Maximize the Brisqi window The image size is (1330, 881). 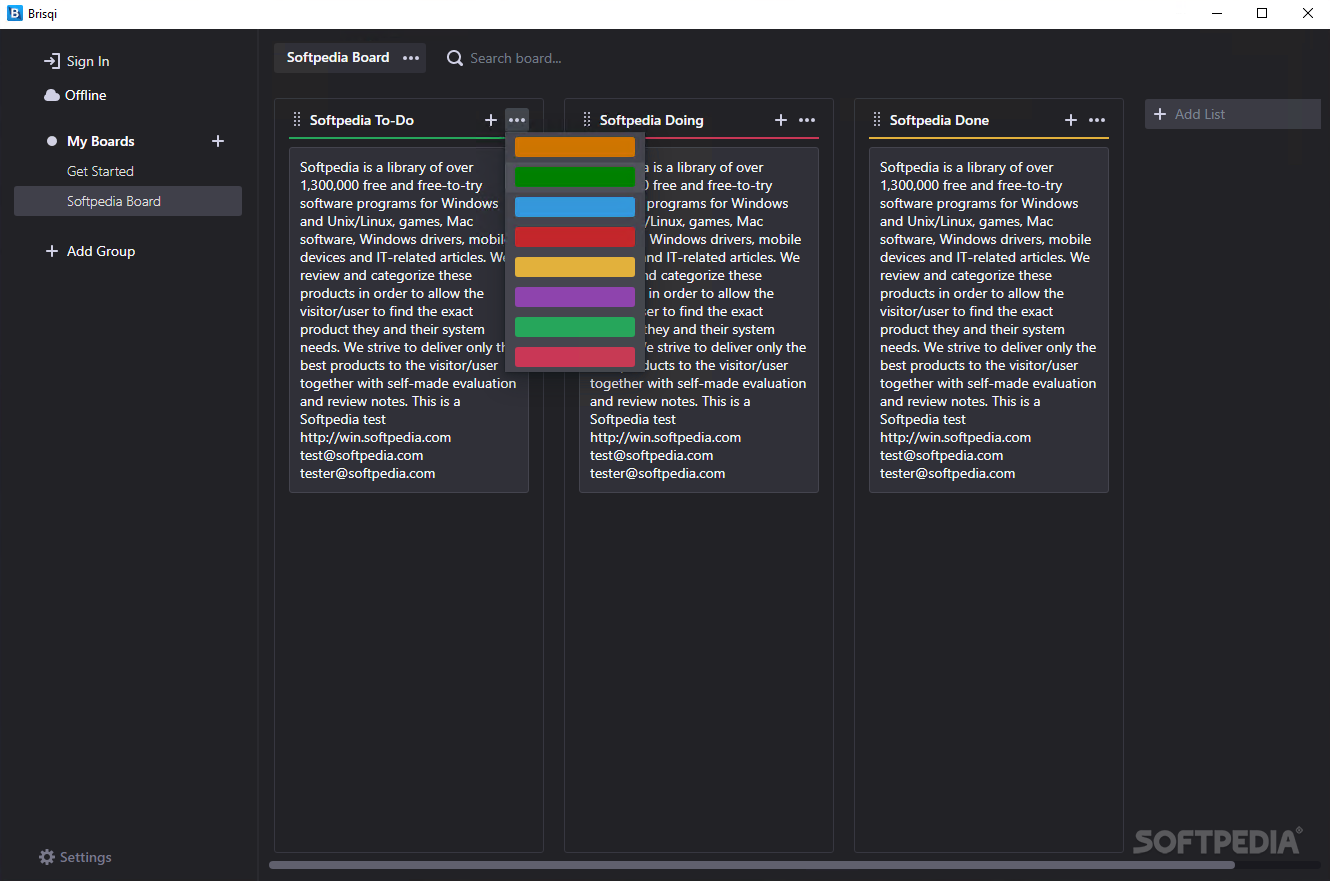click(1262, 14)
